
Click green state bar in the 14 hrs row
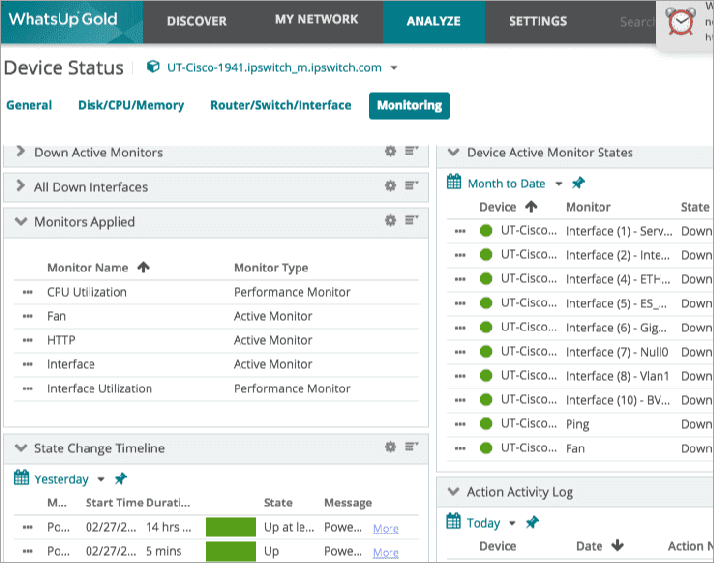click(231, 527)
